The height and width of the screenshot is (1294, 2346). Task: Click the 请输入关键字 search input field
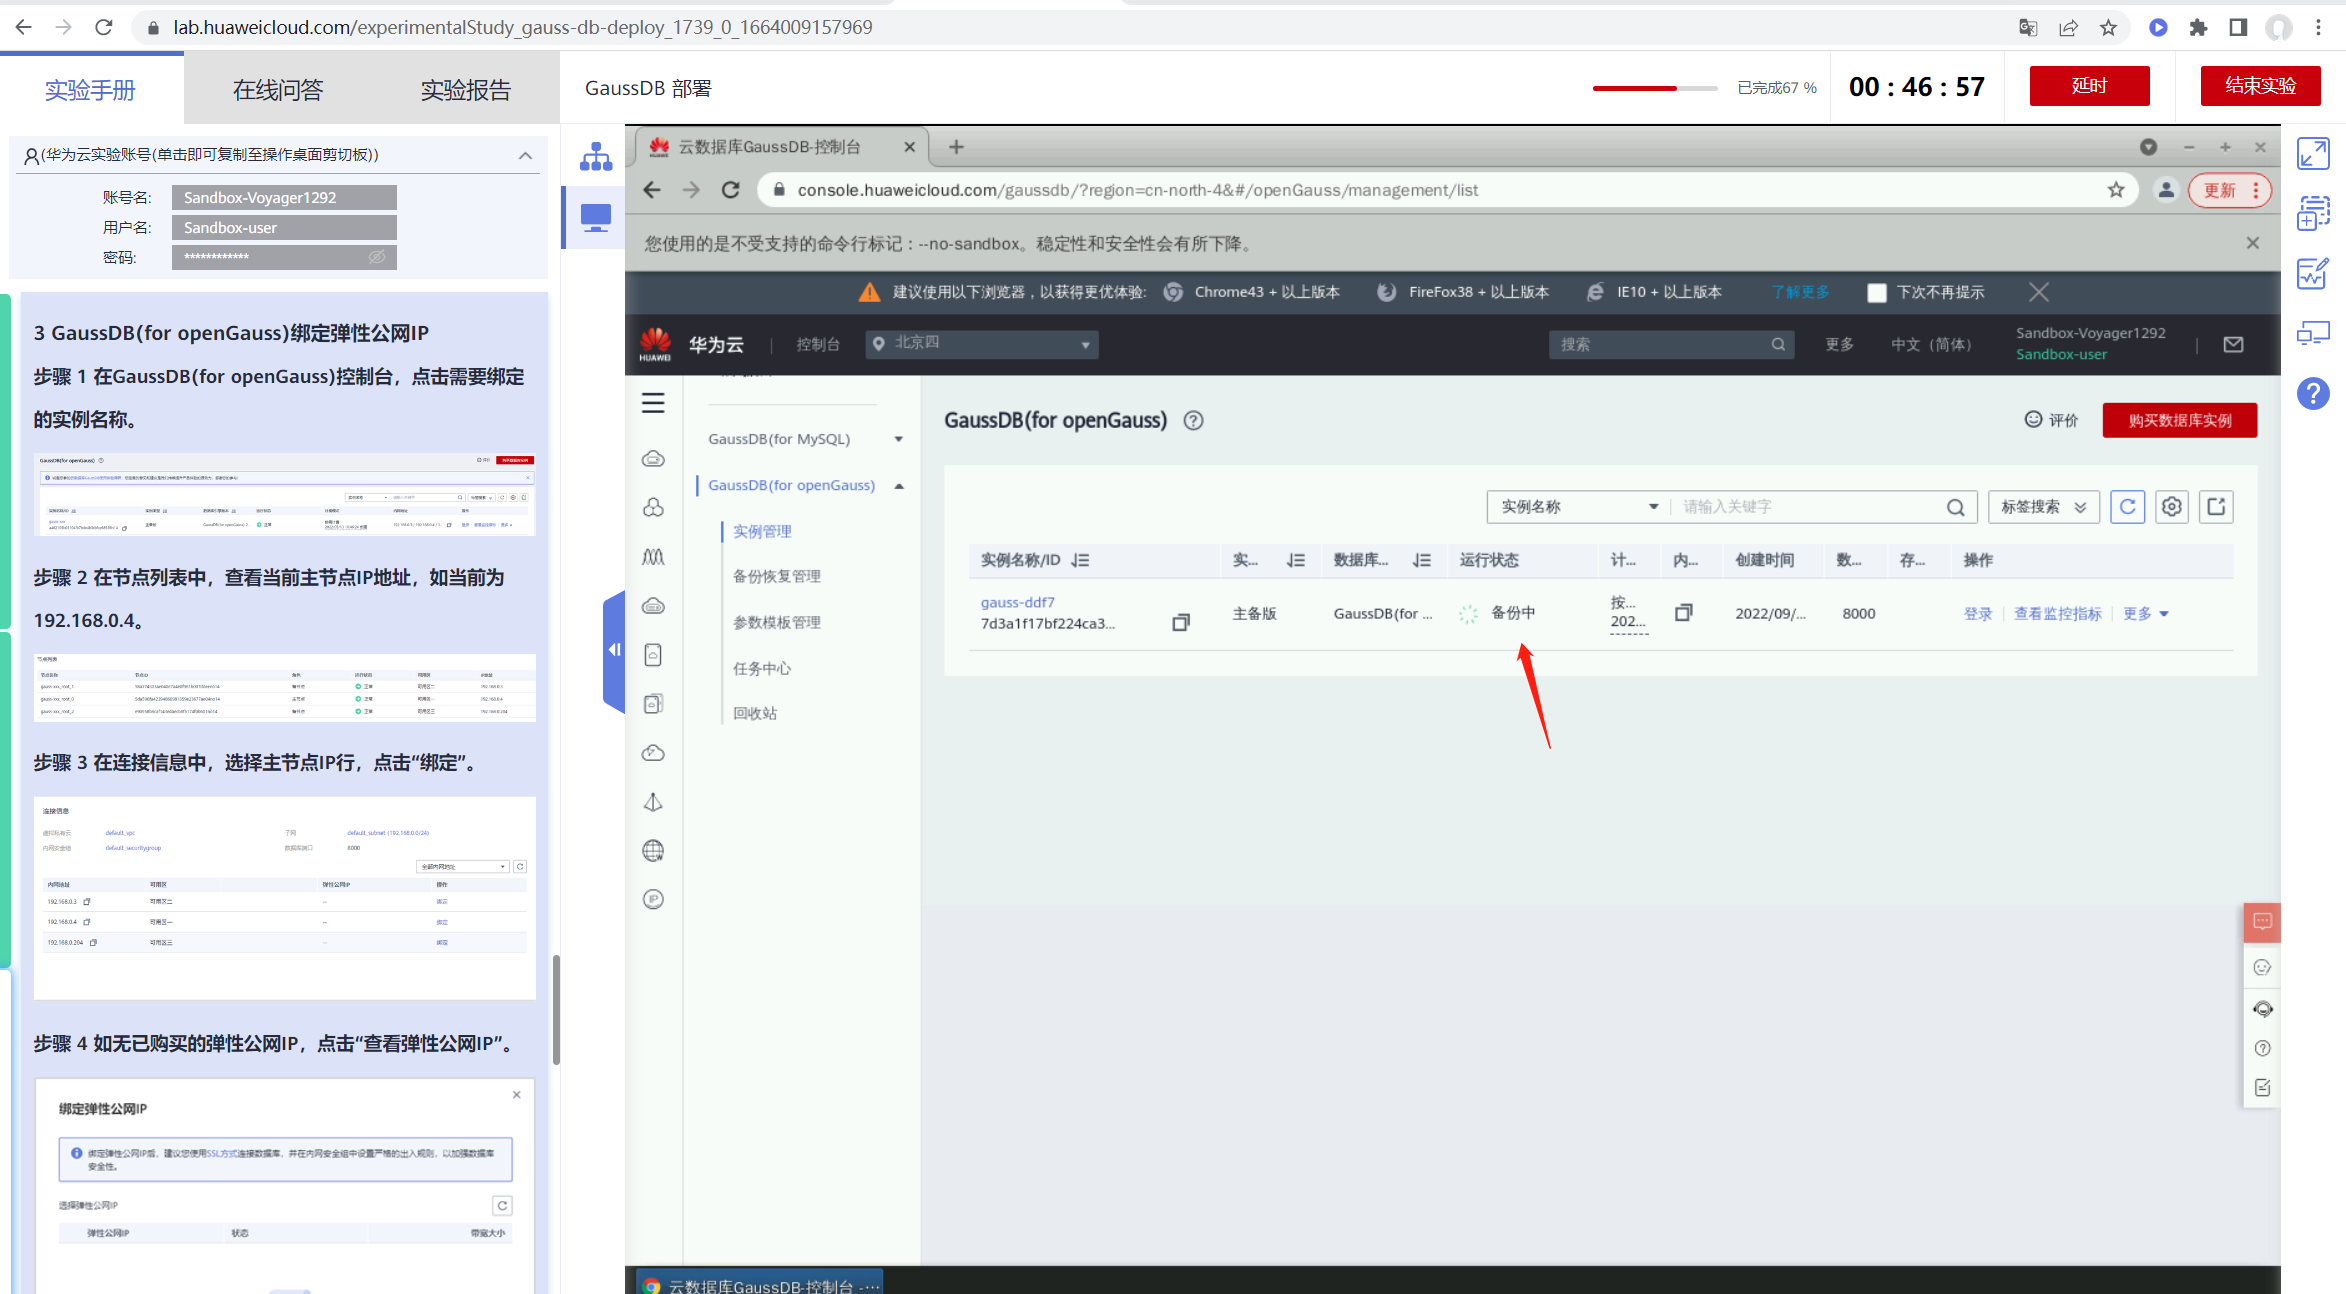pos(1808,507)
